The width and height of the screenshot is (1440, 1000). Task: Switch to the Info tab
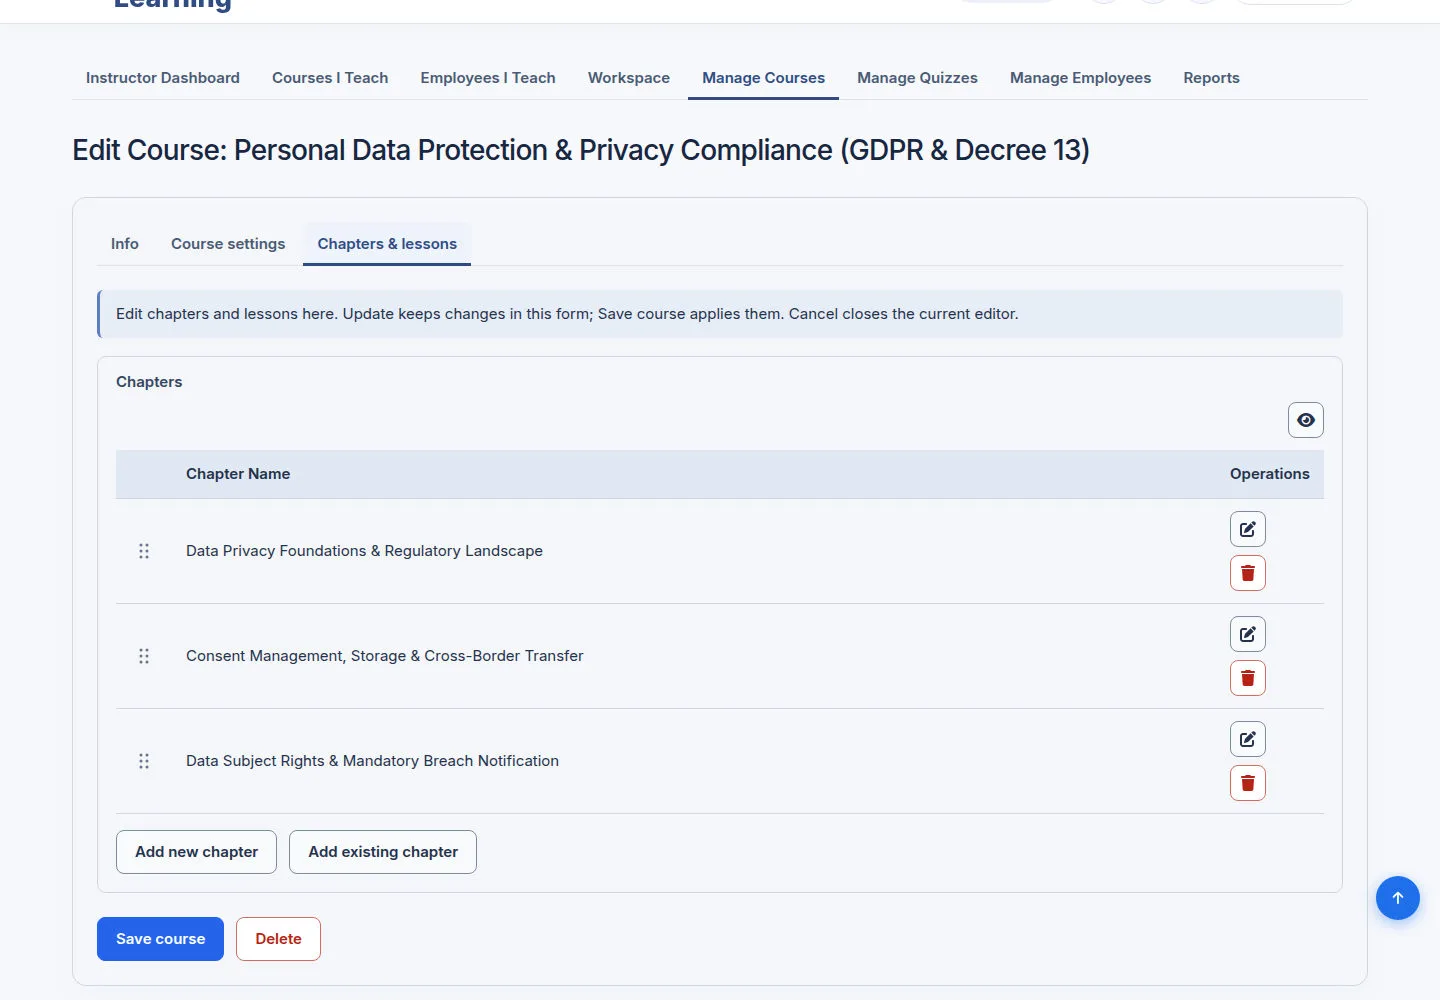125,244
